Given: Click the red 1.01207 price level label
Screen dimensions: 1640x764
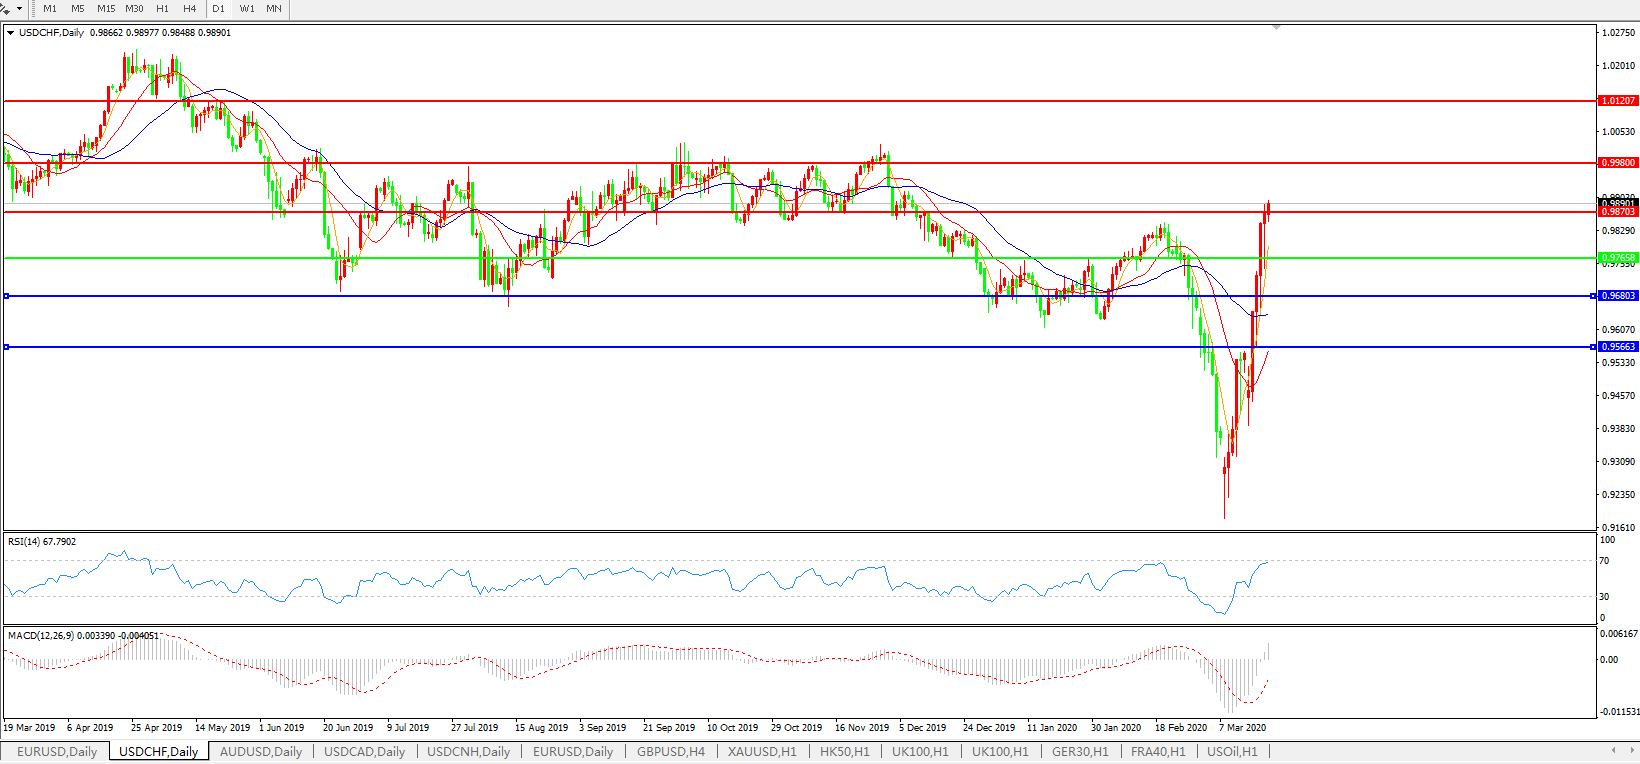Looking at the screenshot, I should 1618,101.
